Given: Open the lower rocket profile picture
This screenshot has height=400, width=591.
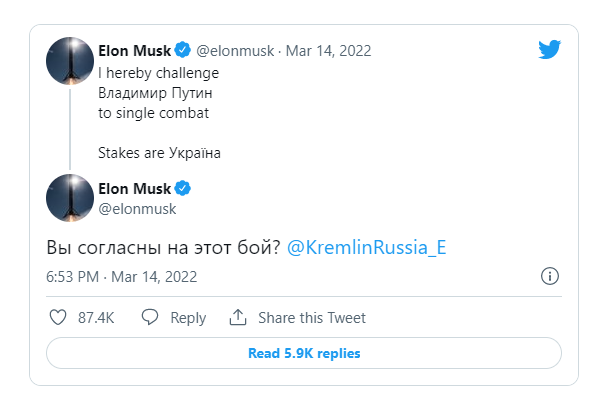Looking at the screenshot, I should point(70,198).
